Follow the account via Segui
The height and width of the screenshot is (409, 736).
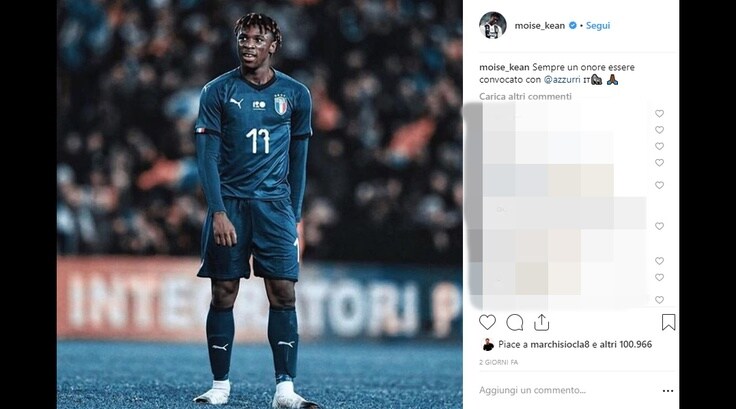pyautogui.click(x=598, y=26)
